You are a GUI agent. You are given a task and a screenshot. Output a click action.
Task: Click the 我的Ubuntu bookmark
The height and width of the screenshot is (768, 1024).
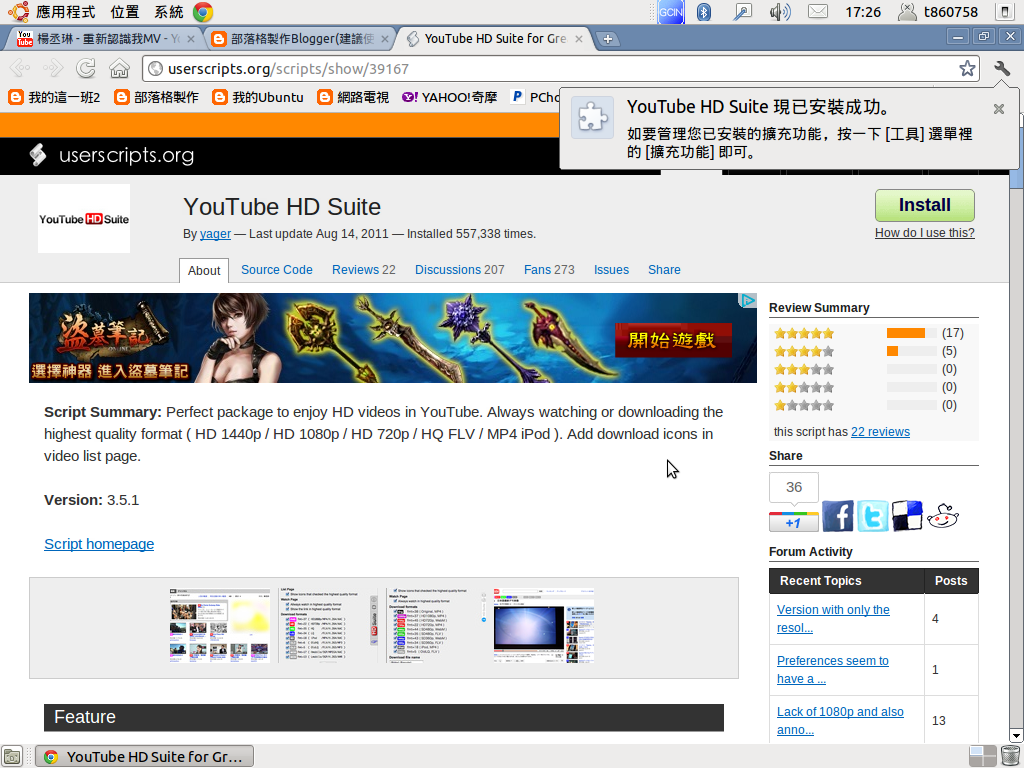click(x=259, y=97)
